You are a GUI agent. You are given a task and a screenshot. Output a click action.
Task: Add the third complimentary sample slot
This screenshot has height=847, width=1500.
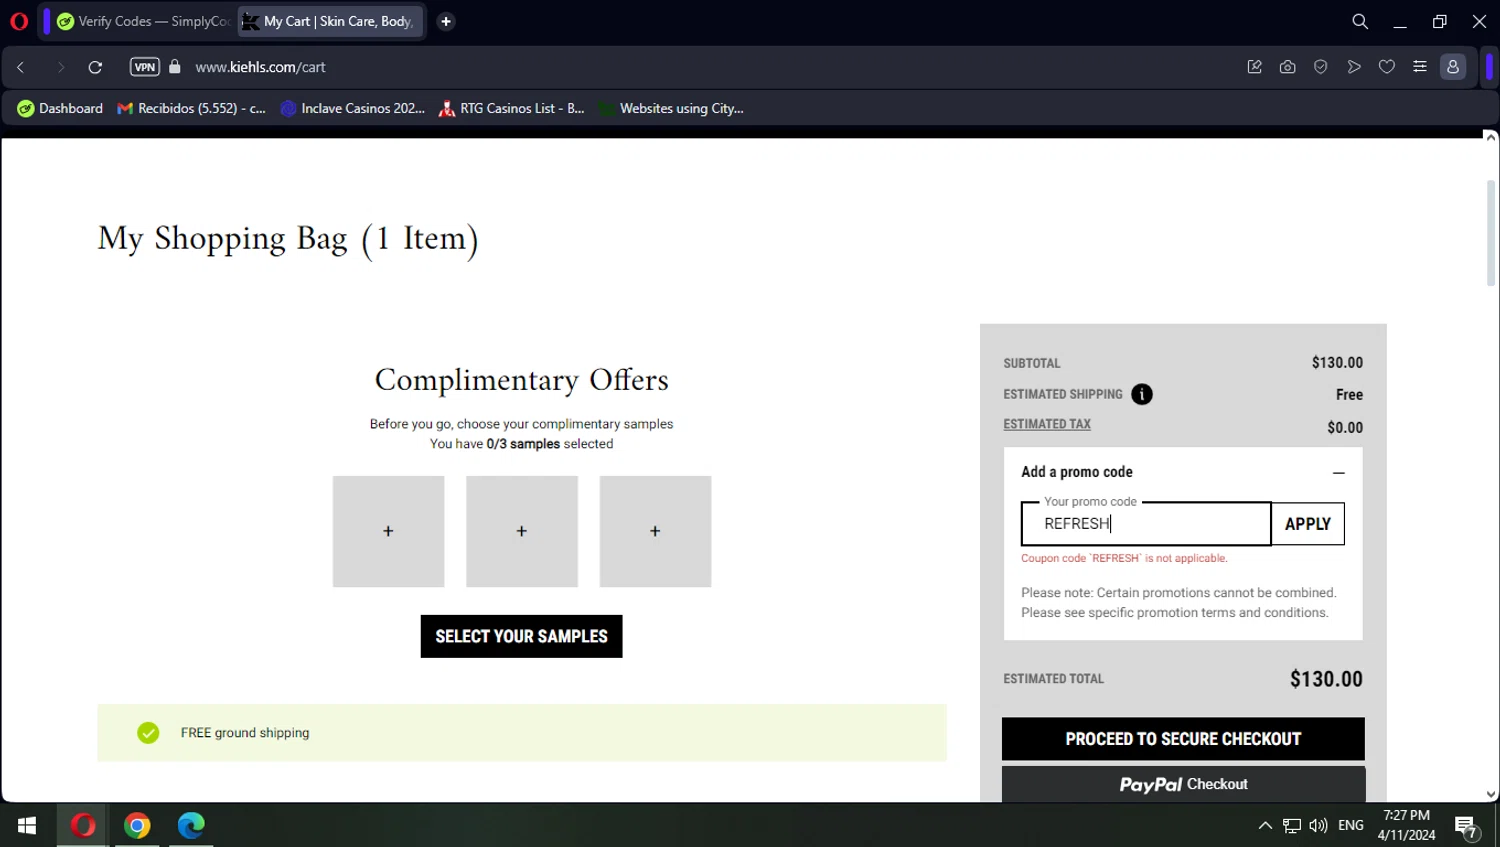tap(655, 531)
